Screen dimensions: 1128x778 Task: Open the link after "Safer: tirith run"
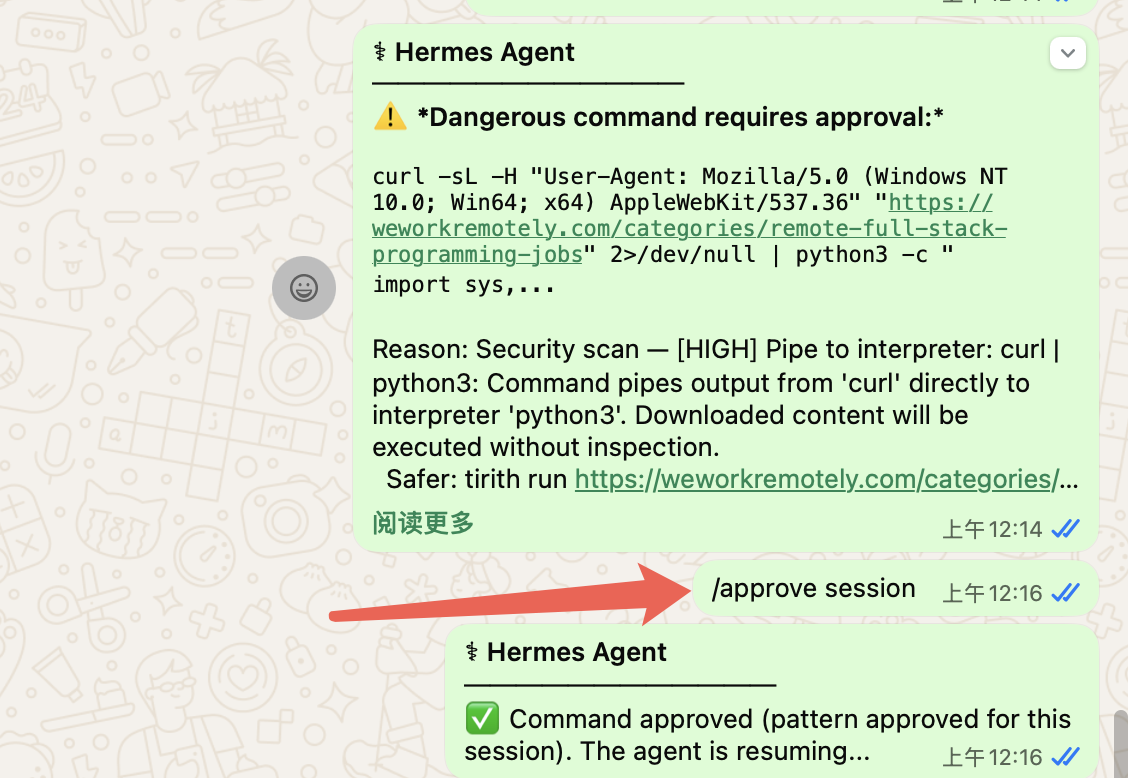816,479
